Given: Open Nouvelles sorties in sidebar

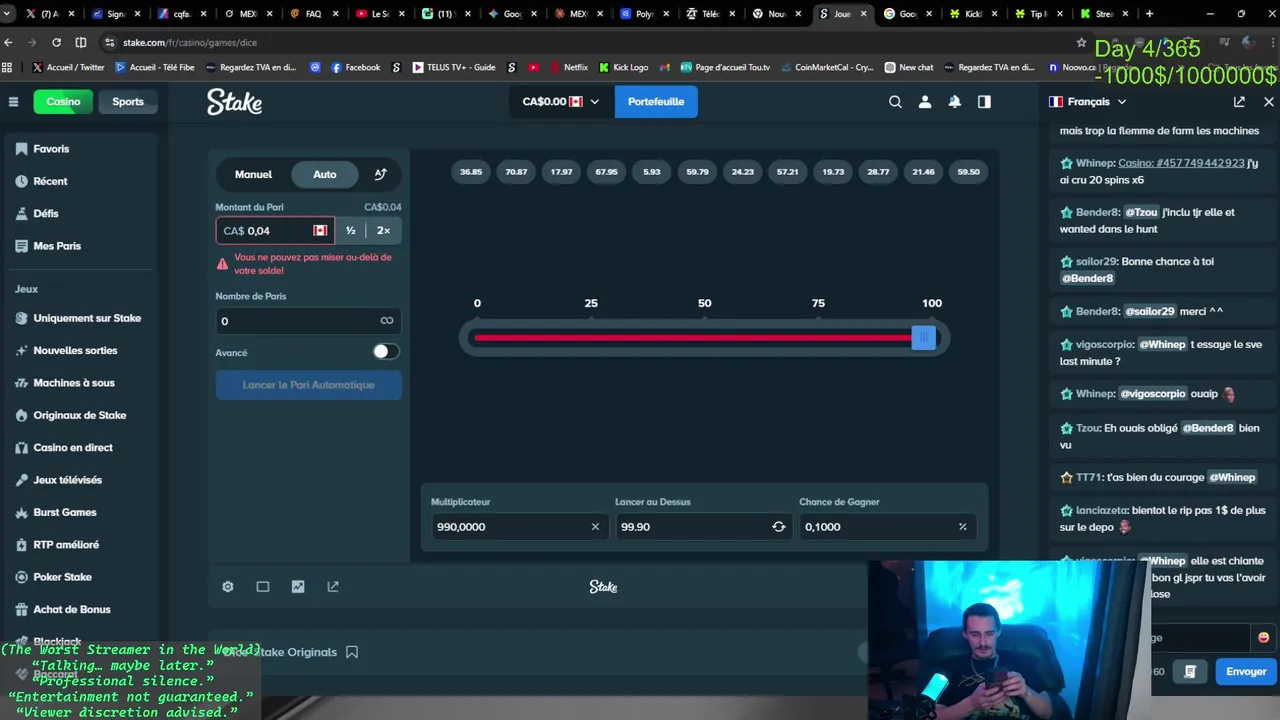Looking at the screenshot, I should click(x=80, y=351).
